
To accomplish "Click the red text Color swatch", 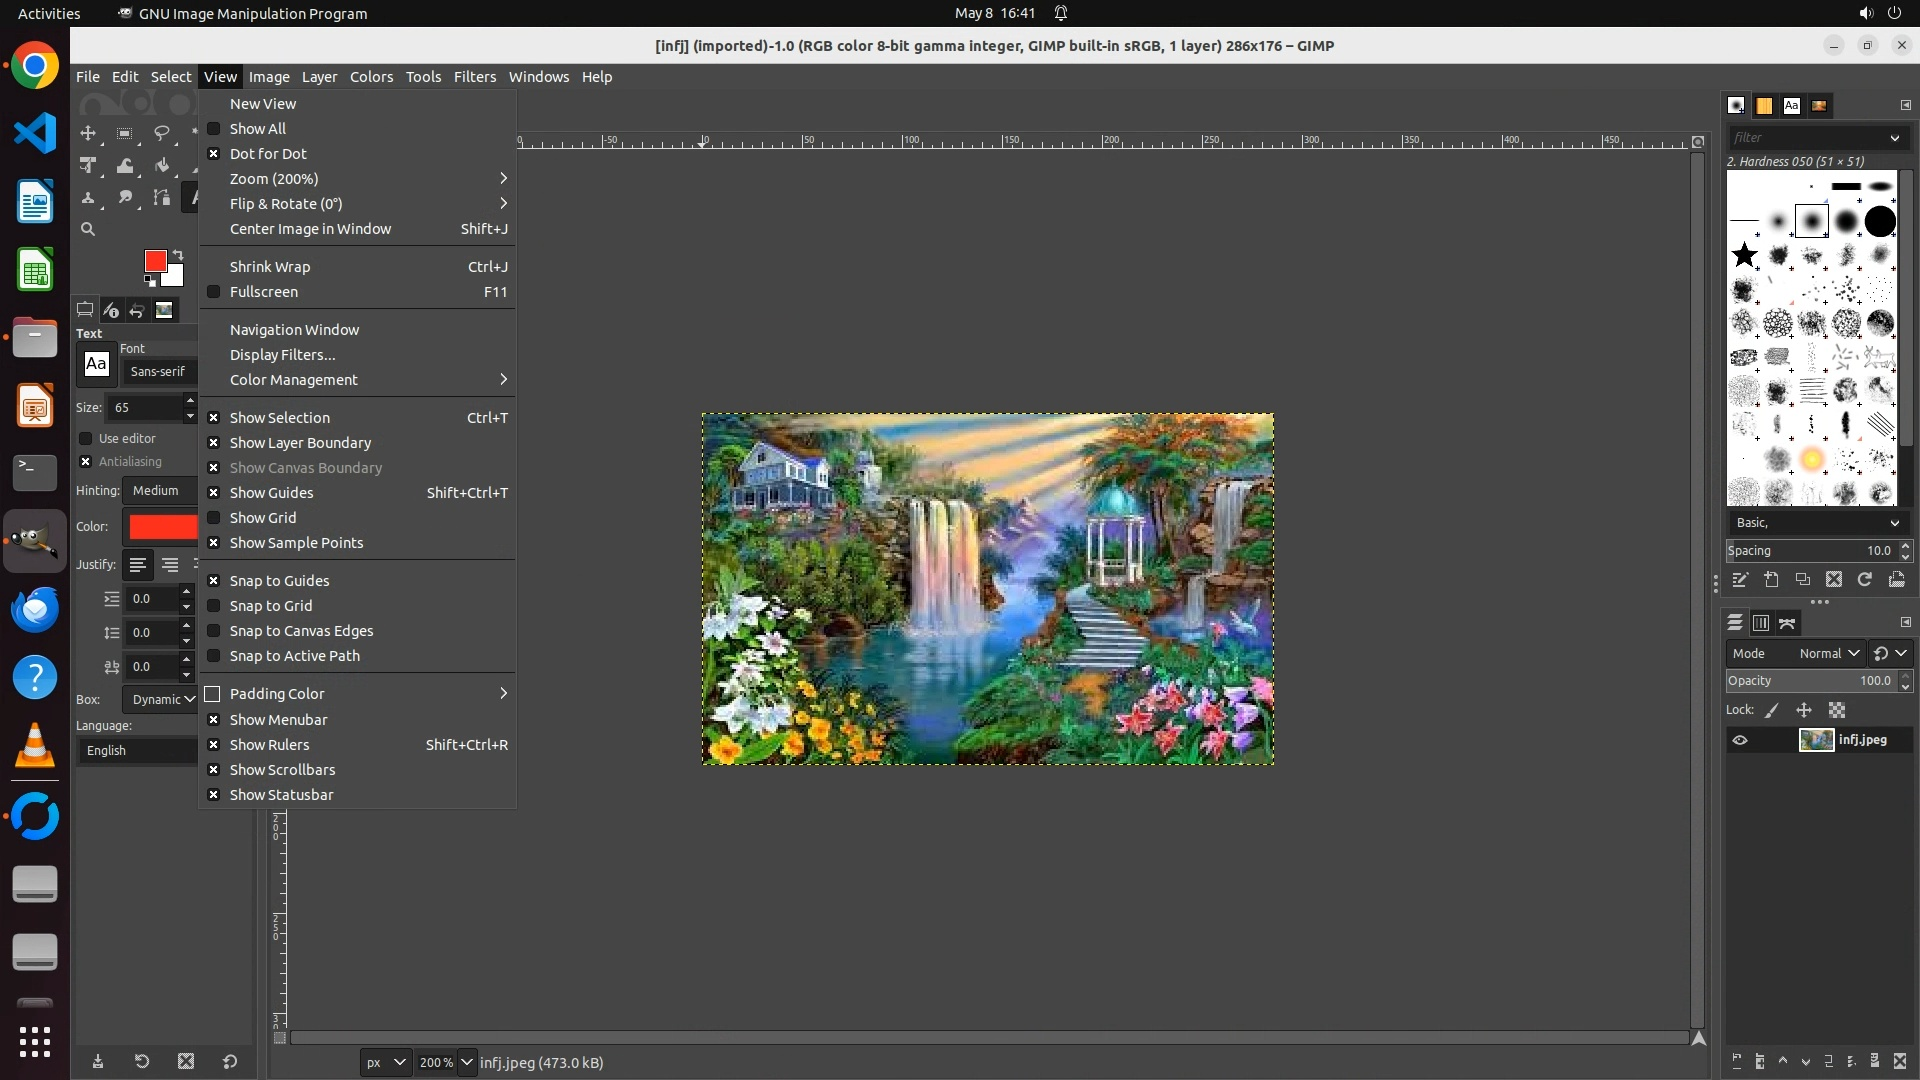I will click(163, 527).
